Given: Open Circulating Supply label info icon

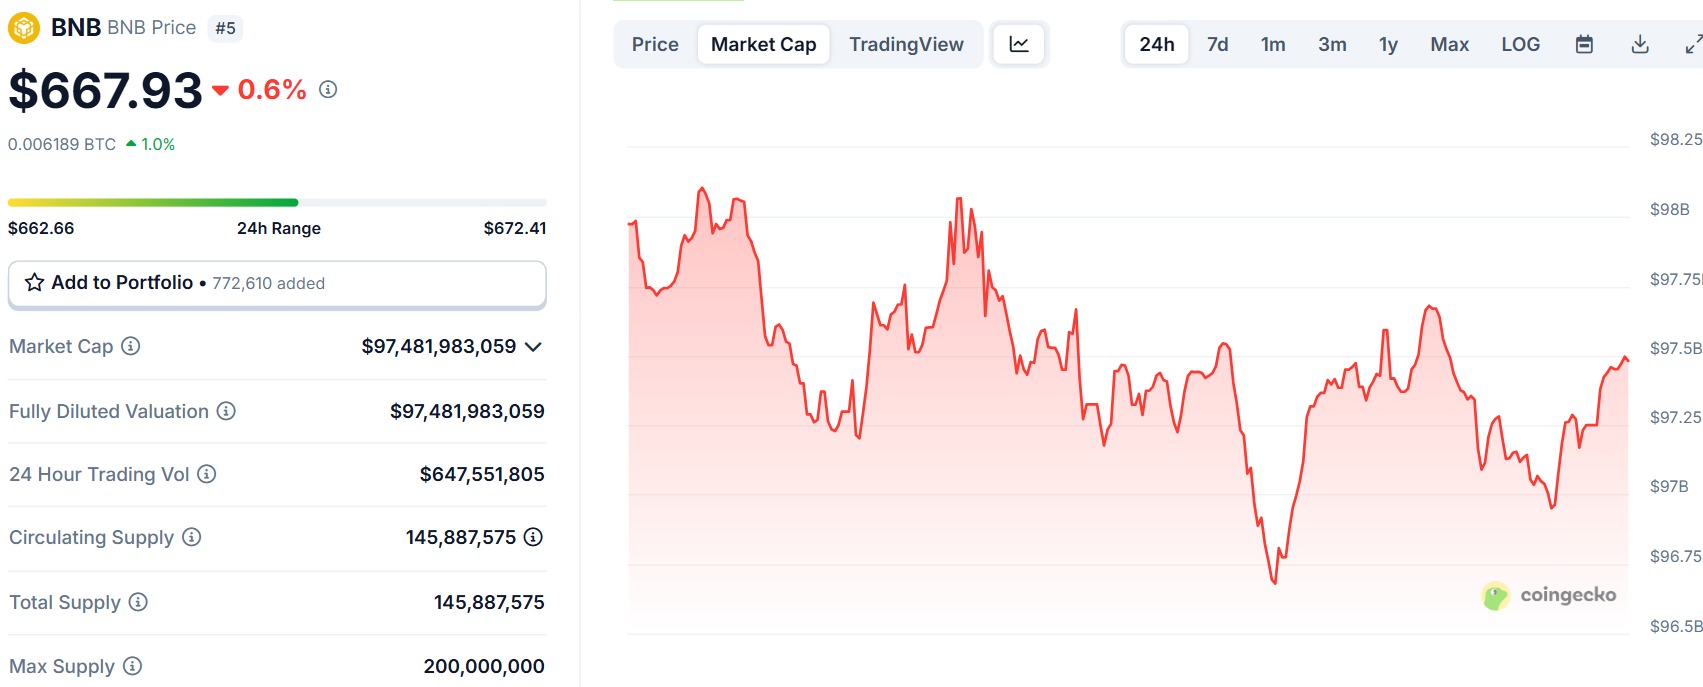Looking at the screenshot, I should coord(192,537).
